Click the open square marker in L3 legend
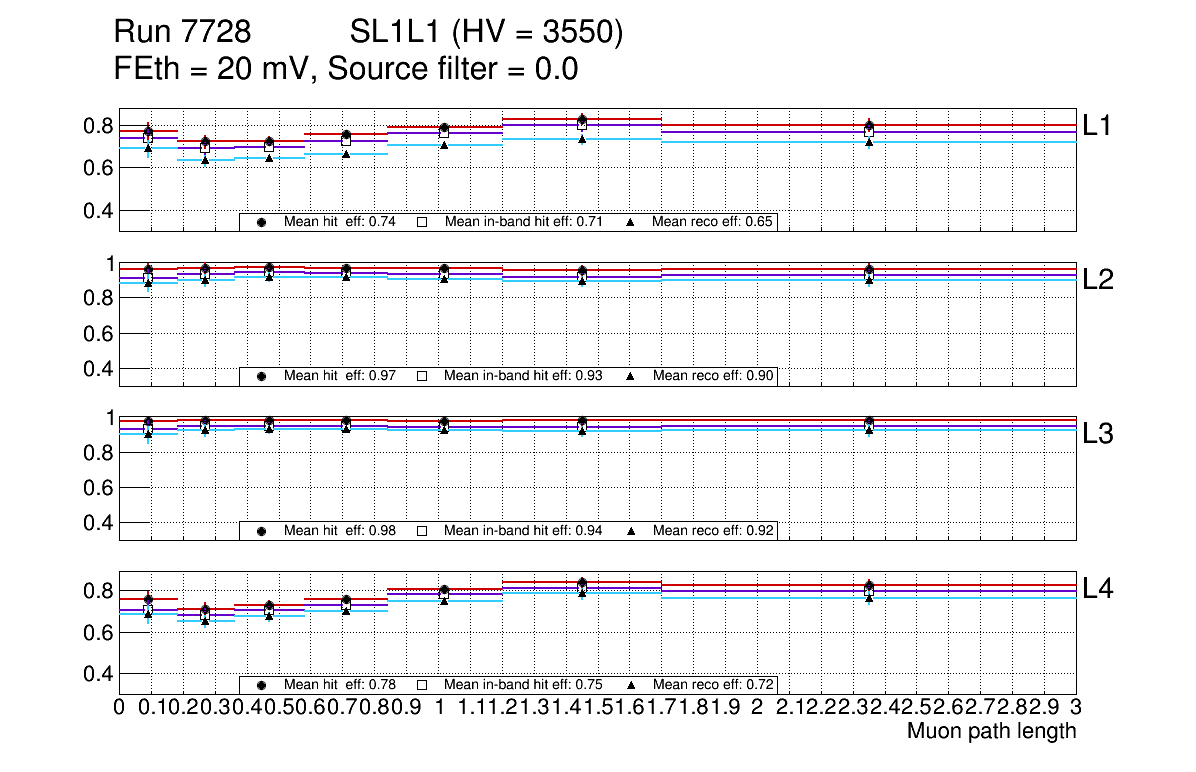Image resolution: width=1196 pixels, height=772 pixels. point(422,531)
